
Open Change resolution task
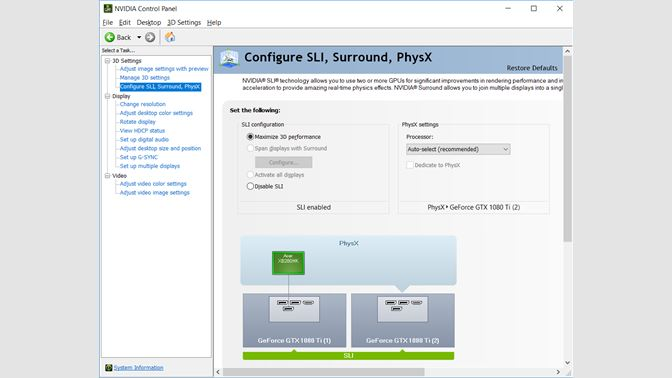tap(142, 104)
